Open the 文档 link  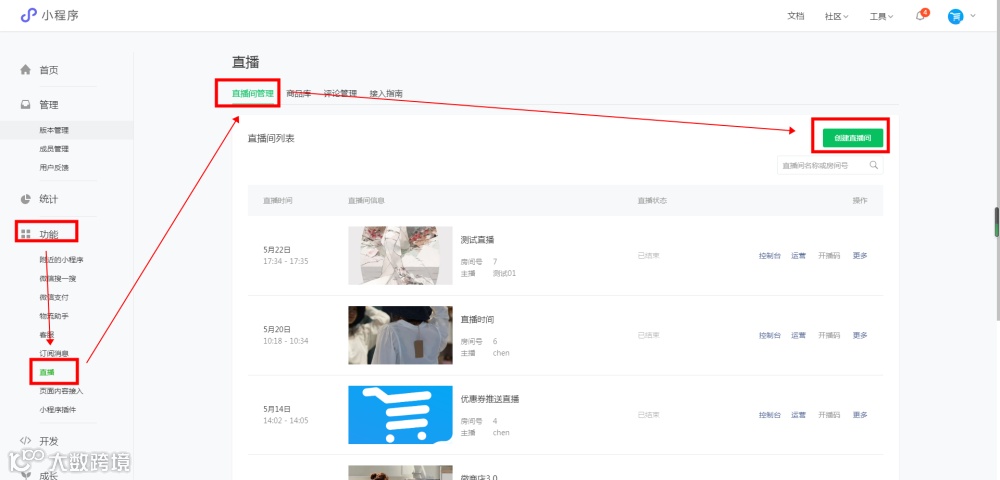click(x=795, y=17)
